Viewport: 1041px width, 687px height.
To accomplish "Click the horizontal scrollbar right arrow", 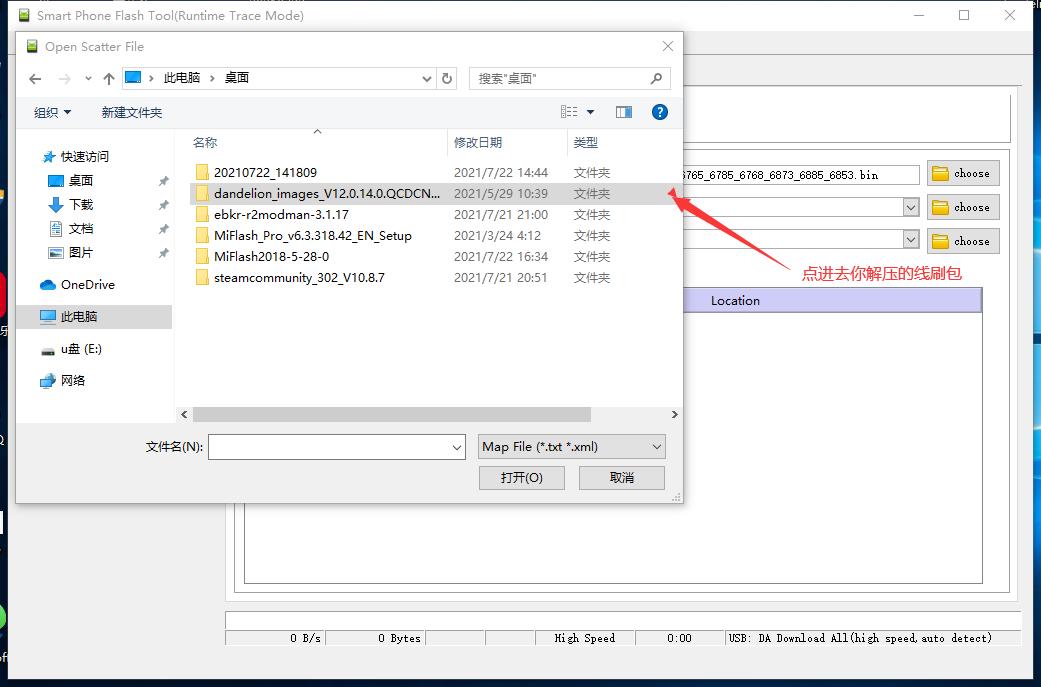I will pyautogui.click(x=675, y=414).
